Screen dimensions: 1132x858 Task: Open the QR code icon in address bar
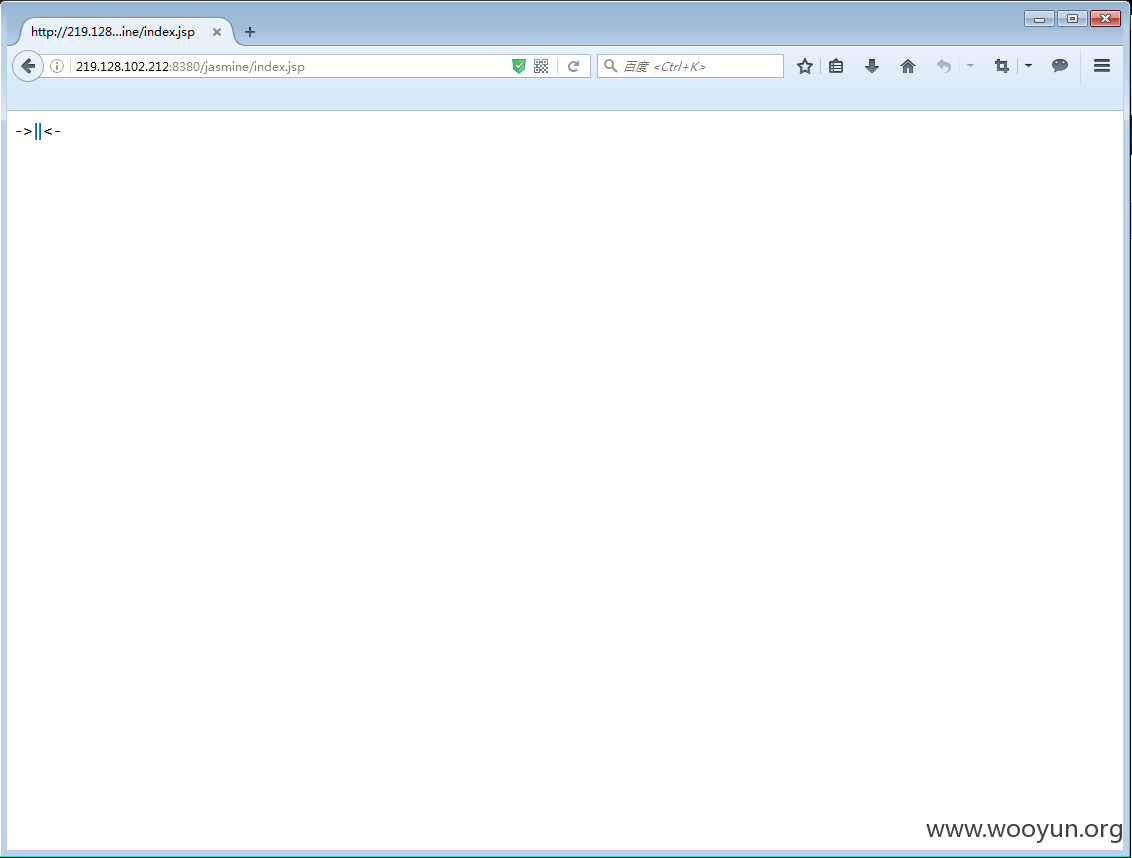pos(541,66)
